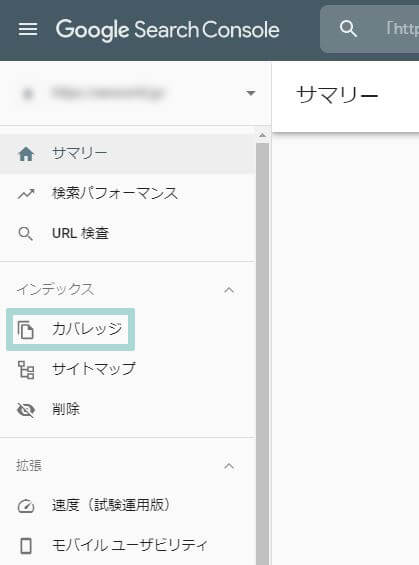Screen dimensions: 419x565
Task: Click the search magnifier icon in header
Action: [348, 29]
